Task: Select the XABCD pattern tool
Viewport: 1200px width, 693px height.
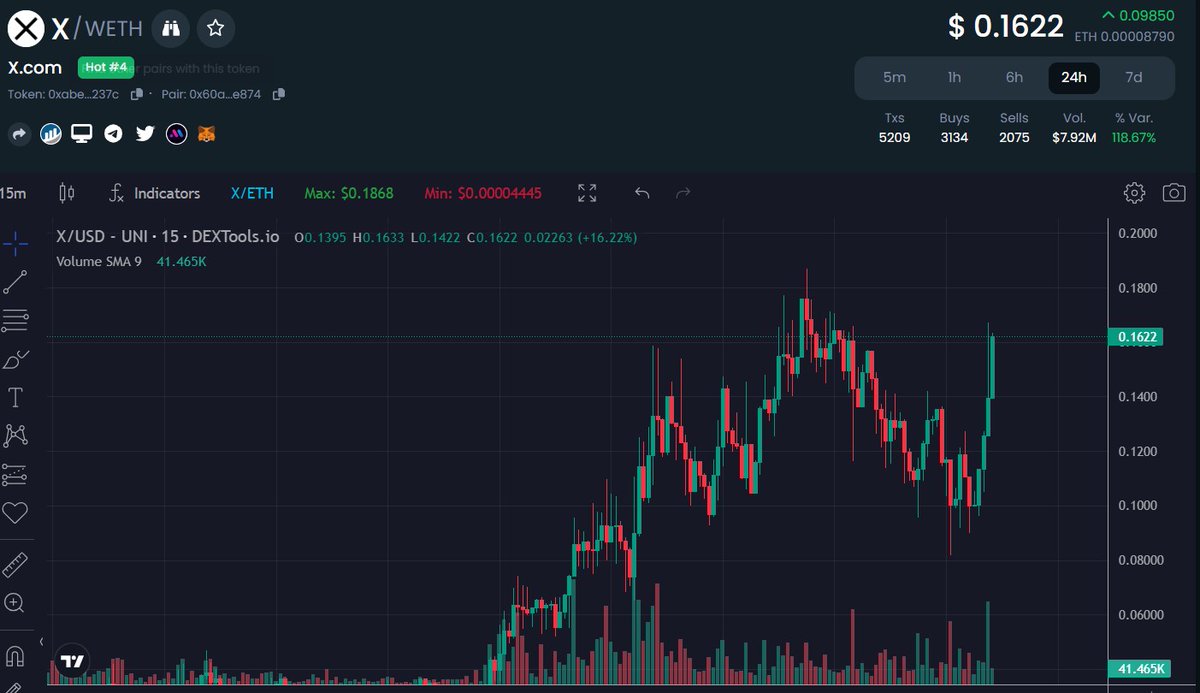Action: pyautogui.click(x=17, y=434)
